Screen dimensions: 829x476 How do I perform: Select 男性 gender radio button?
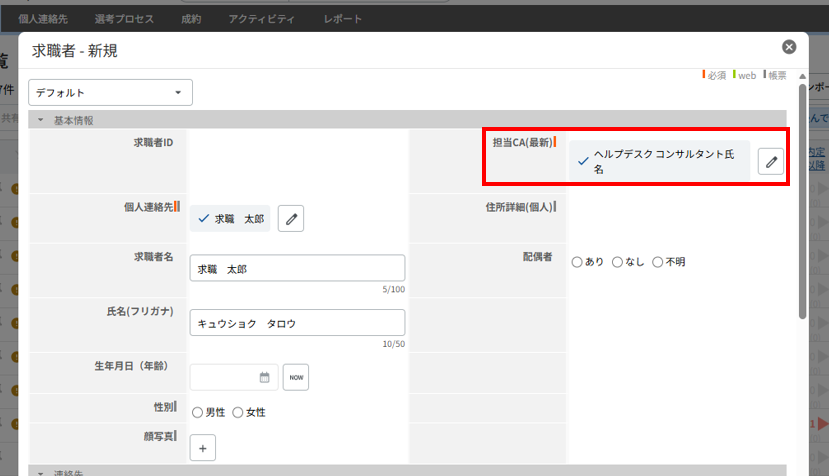point(197,412)
